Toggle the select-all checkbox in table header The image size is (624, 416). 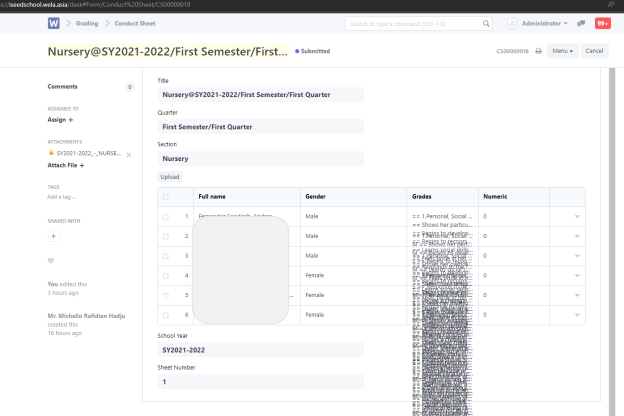[x=166, y=197]
